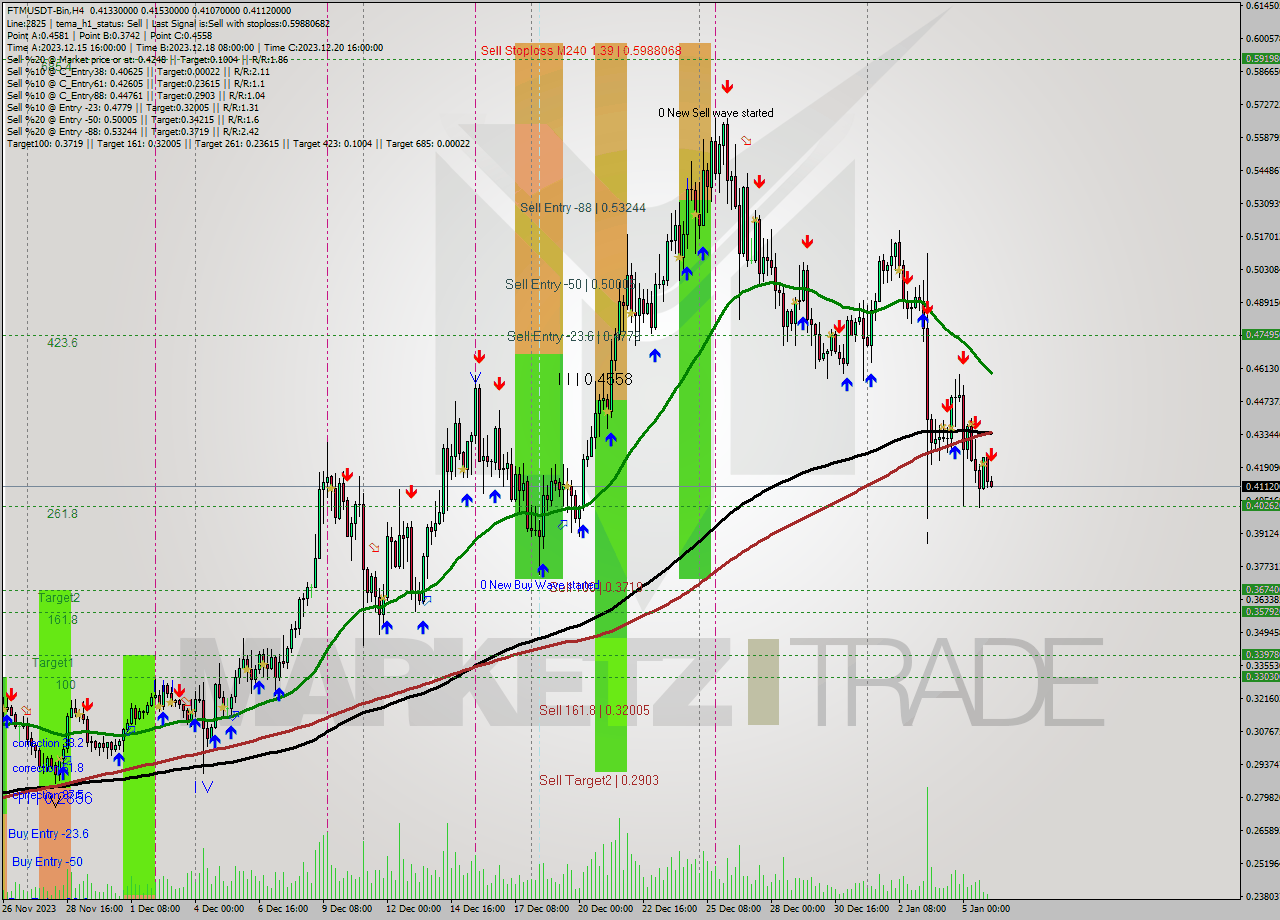Click the green Target2 label

tap(58, 597)
